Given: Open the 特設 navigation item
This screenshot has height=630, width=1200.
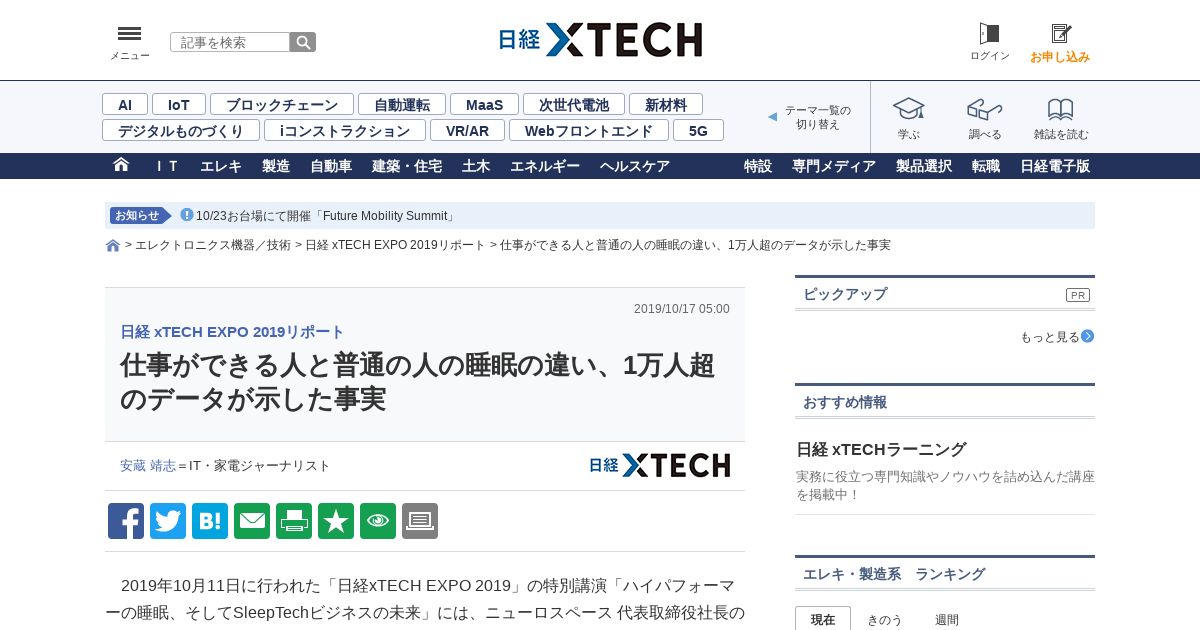Looking at the screenshot, I should point(758,166).
